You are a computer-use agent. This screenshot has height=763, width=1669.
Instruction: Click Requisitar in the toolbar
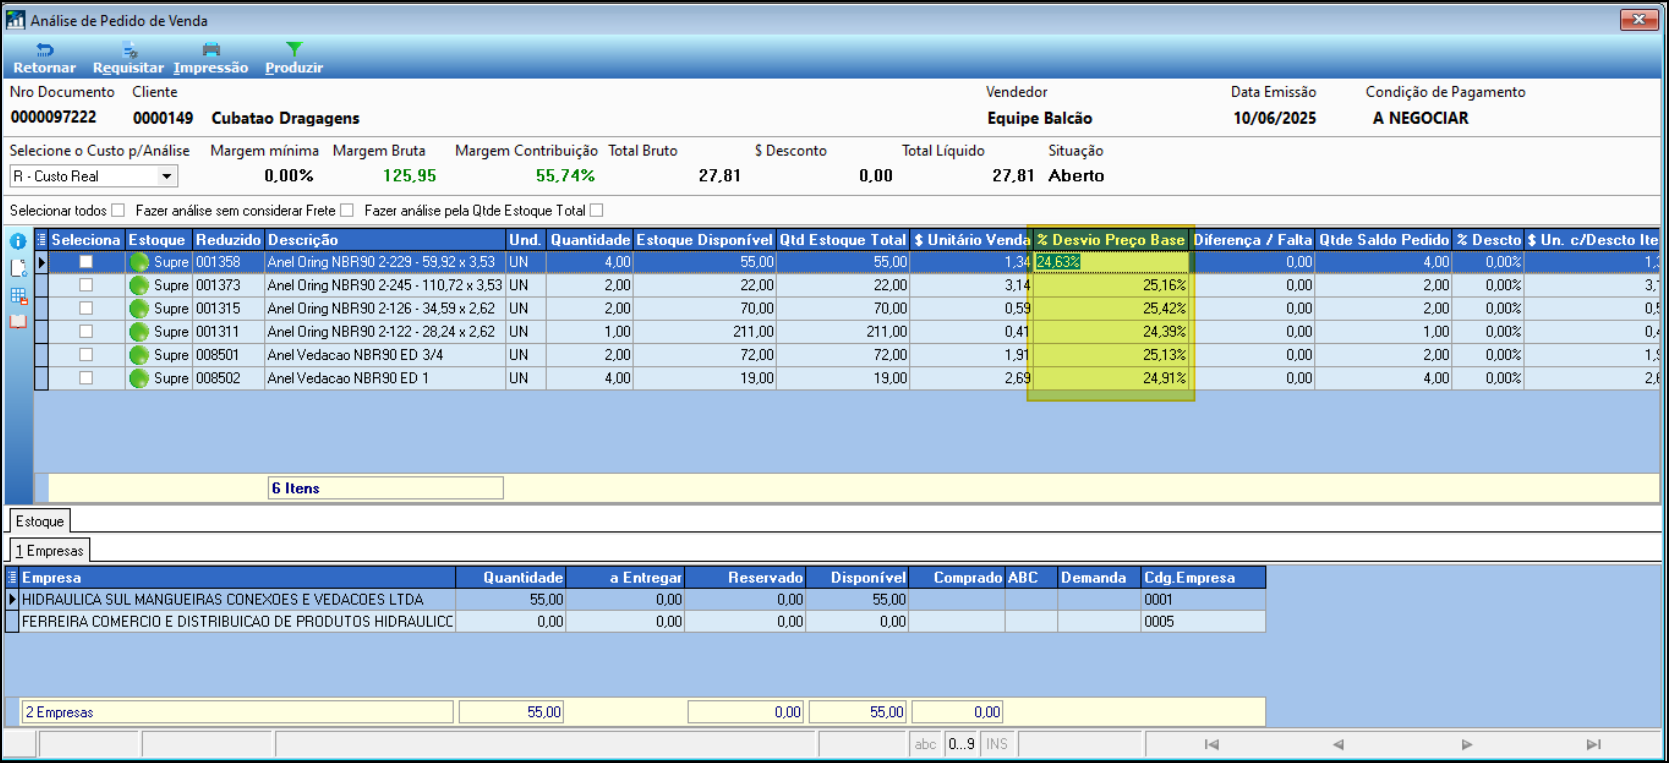128,59
